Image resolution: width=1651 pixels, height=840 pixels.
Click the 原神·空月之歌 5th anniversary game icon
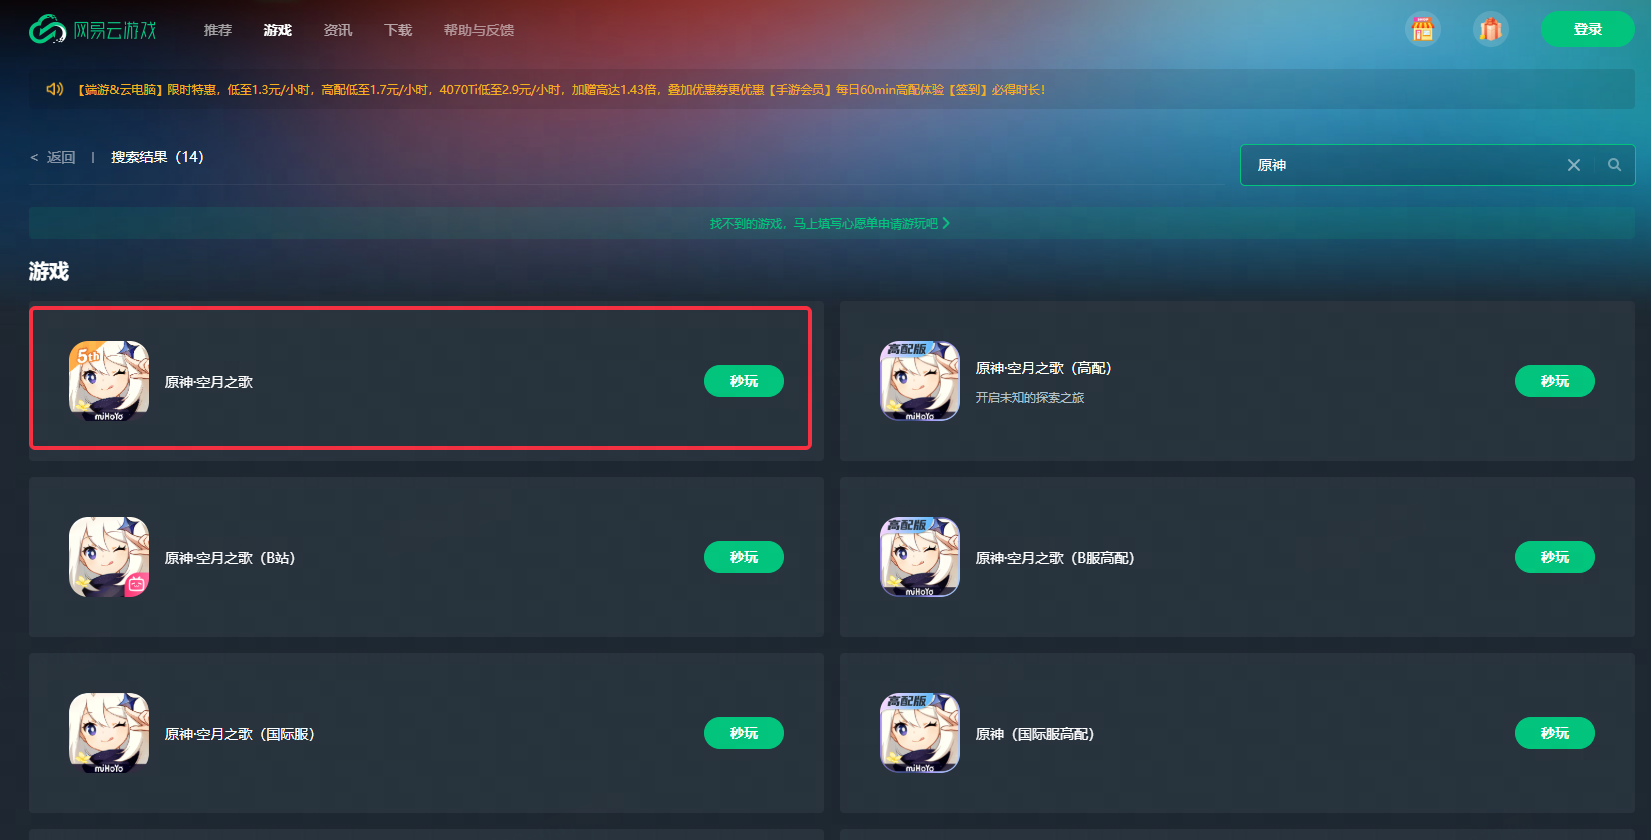point(109,381)
